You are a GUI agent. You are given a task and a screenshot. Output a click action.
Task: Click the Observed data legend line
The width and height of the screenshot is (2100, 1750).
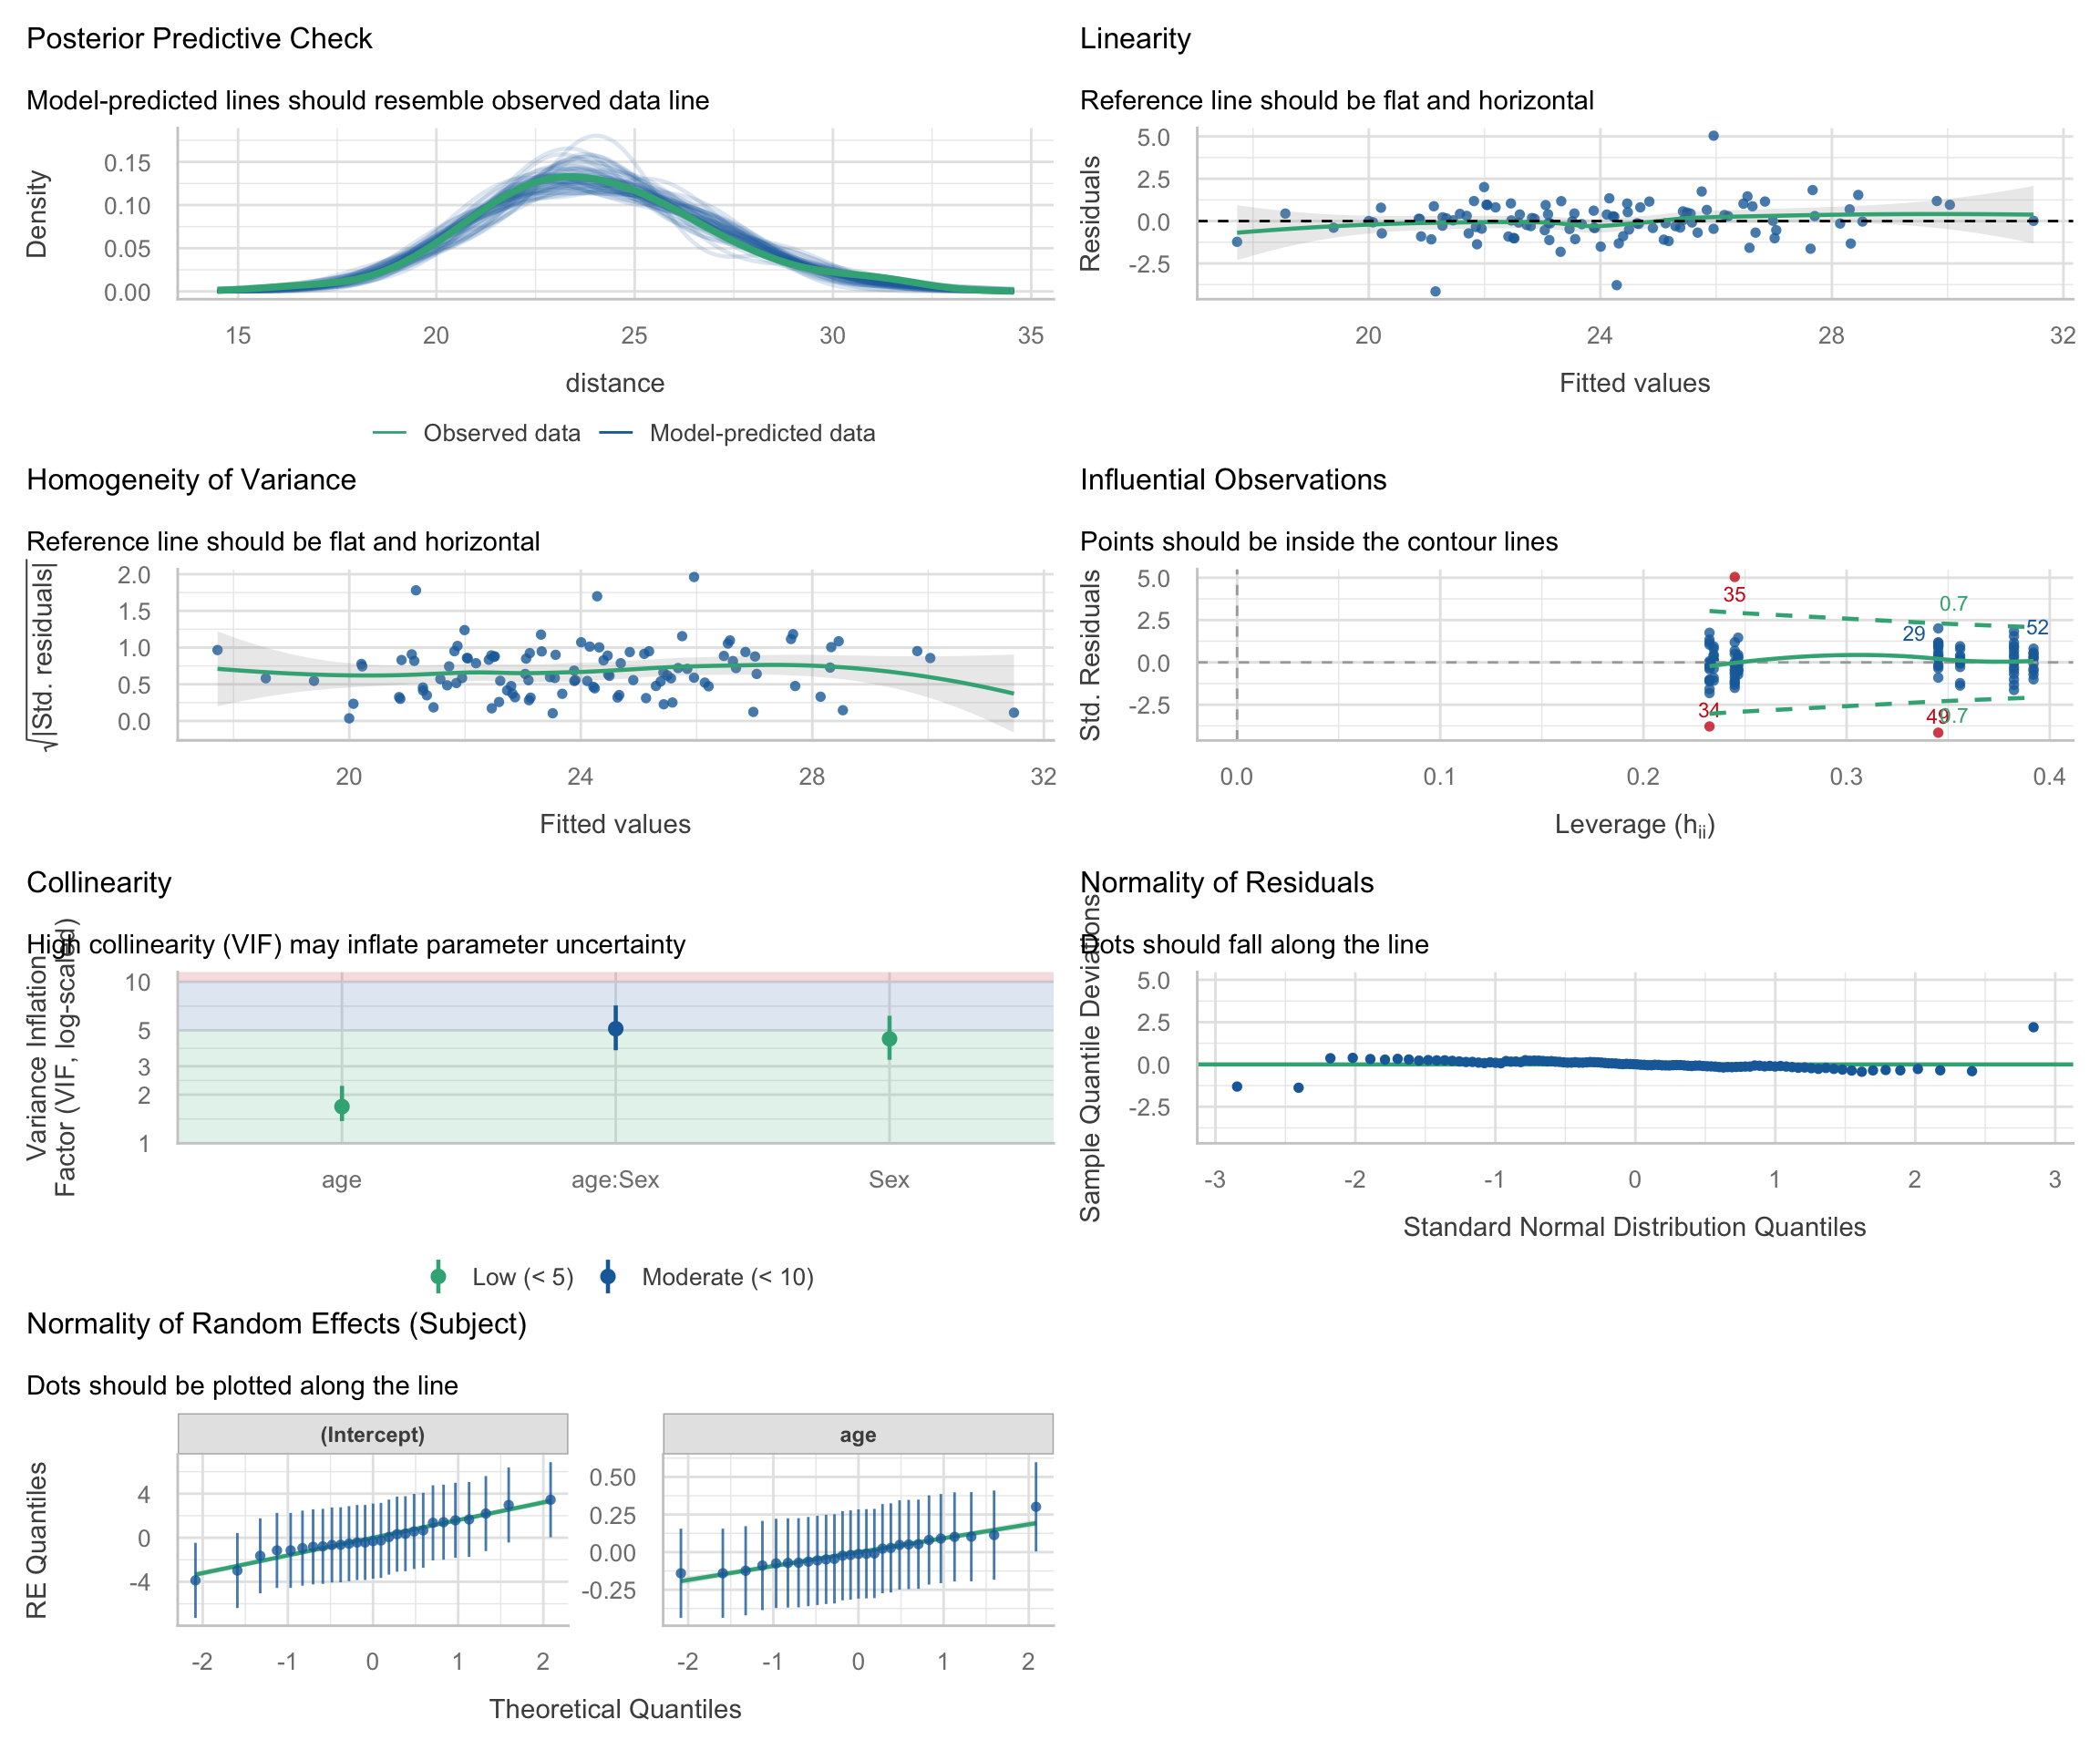pos(389,433)
